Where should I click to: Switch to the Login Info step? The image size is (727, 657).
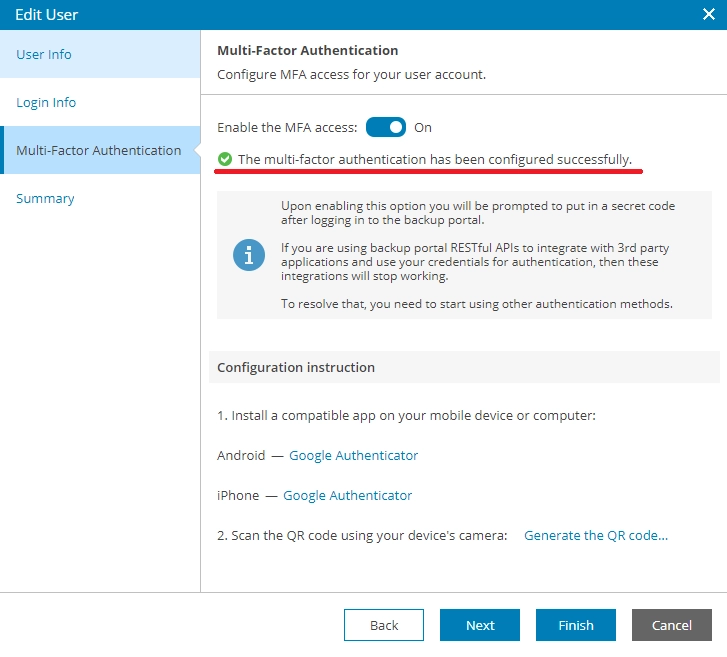point(46,102)
